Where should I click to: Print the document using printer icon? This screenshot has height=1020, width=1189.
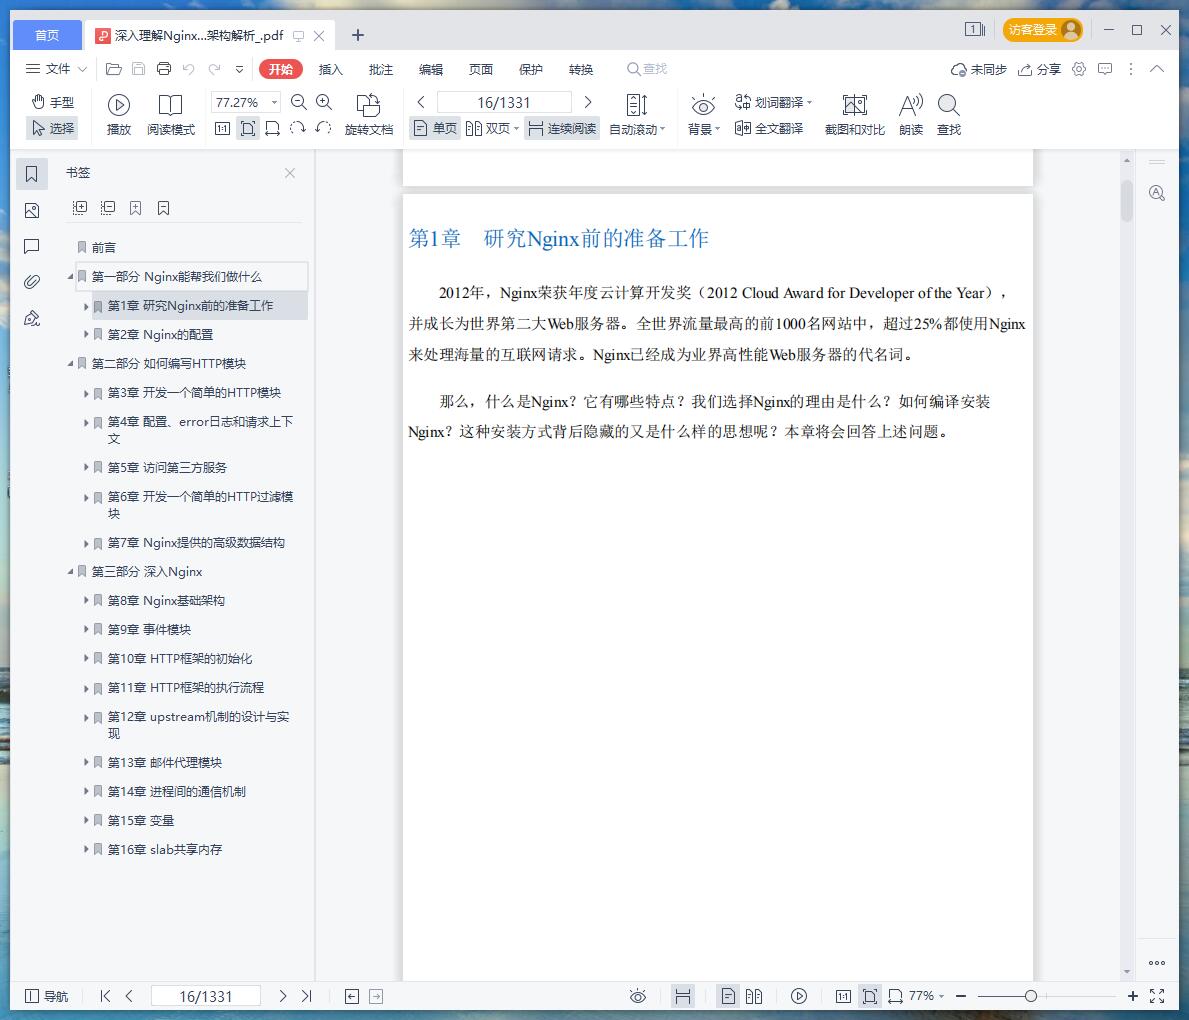164,69
